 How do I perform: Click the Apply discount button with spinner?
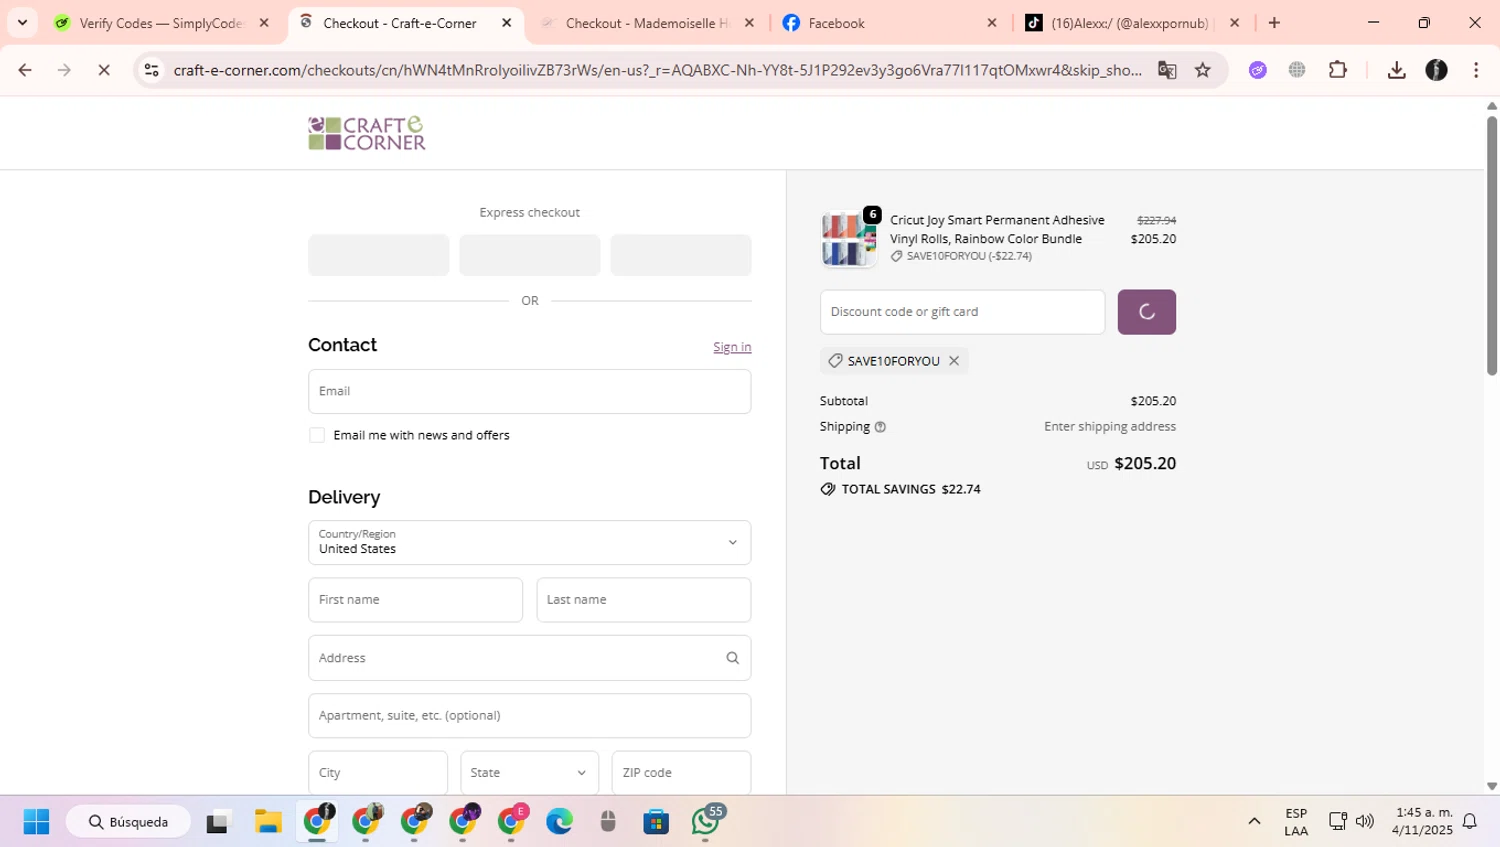tap(1146, 312)
